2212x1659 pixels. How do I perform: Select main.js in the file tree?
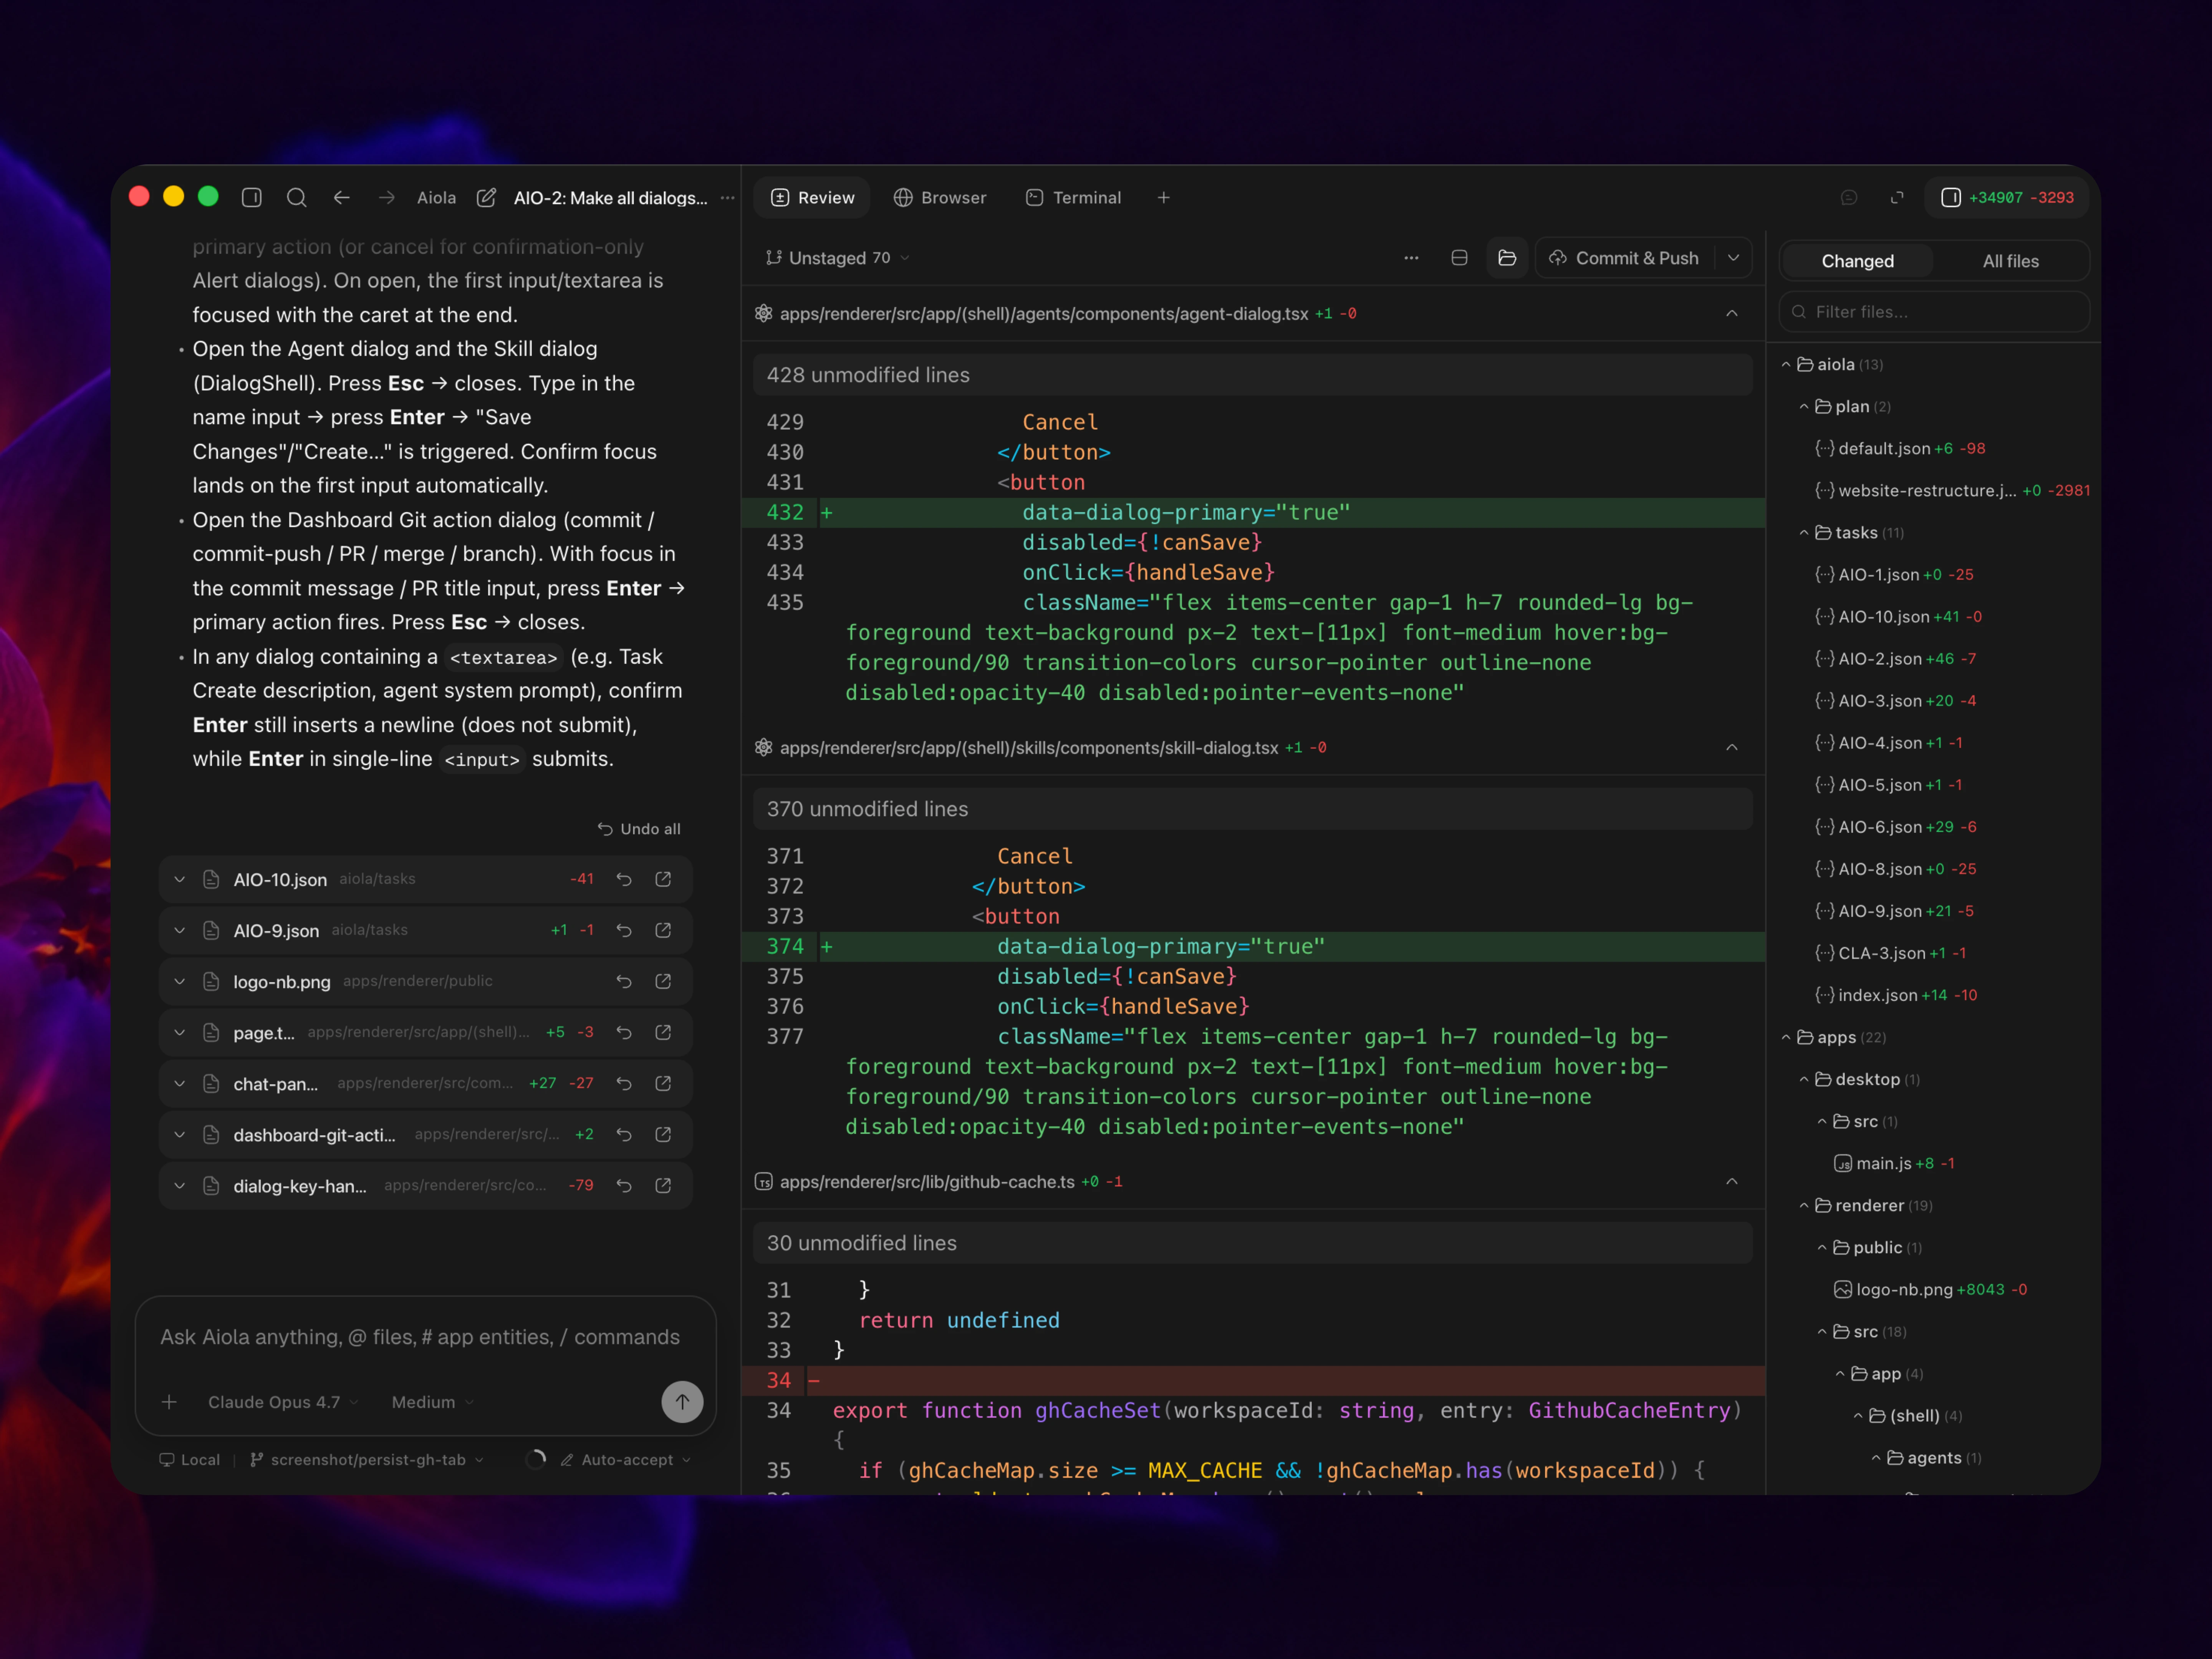1894,1164
